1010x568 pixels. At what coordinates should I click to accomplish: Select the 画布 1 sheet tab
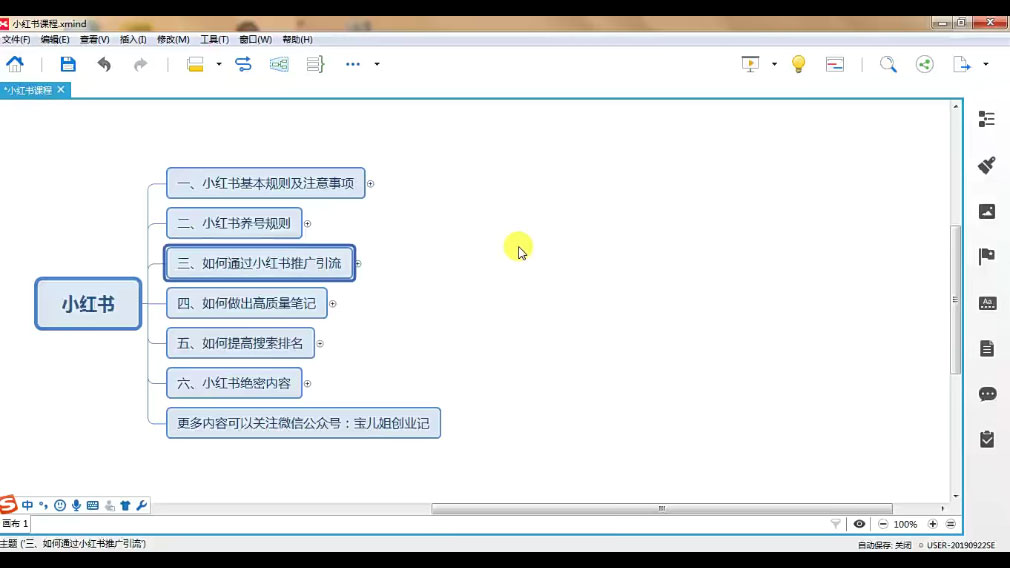(15, 524)
